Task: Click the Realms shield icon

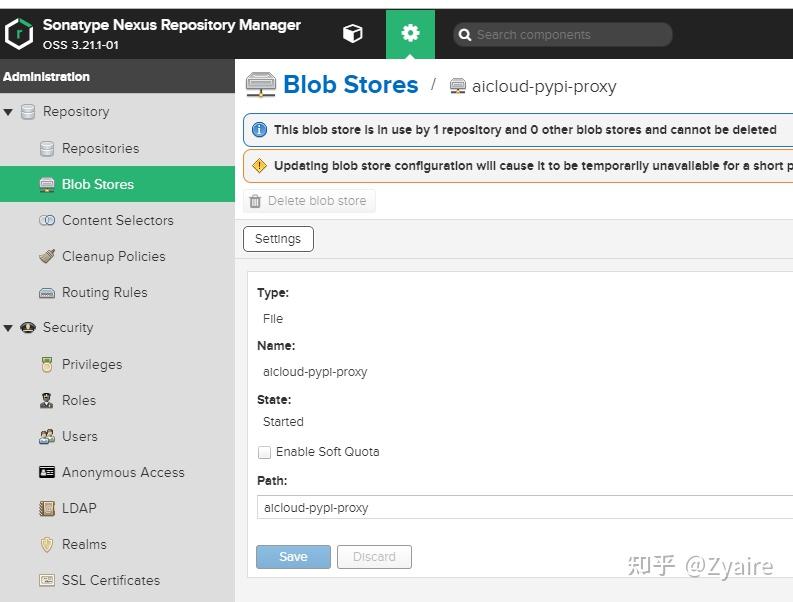Action: [47, 544]
